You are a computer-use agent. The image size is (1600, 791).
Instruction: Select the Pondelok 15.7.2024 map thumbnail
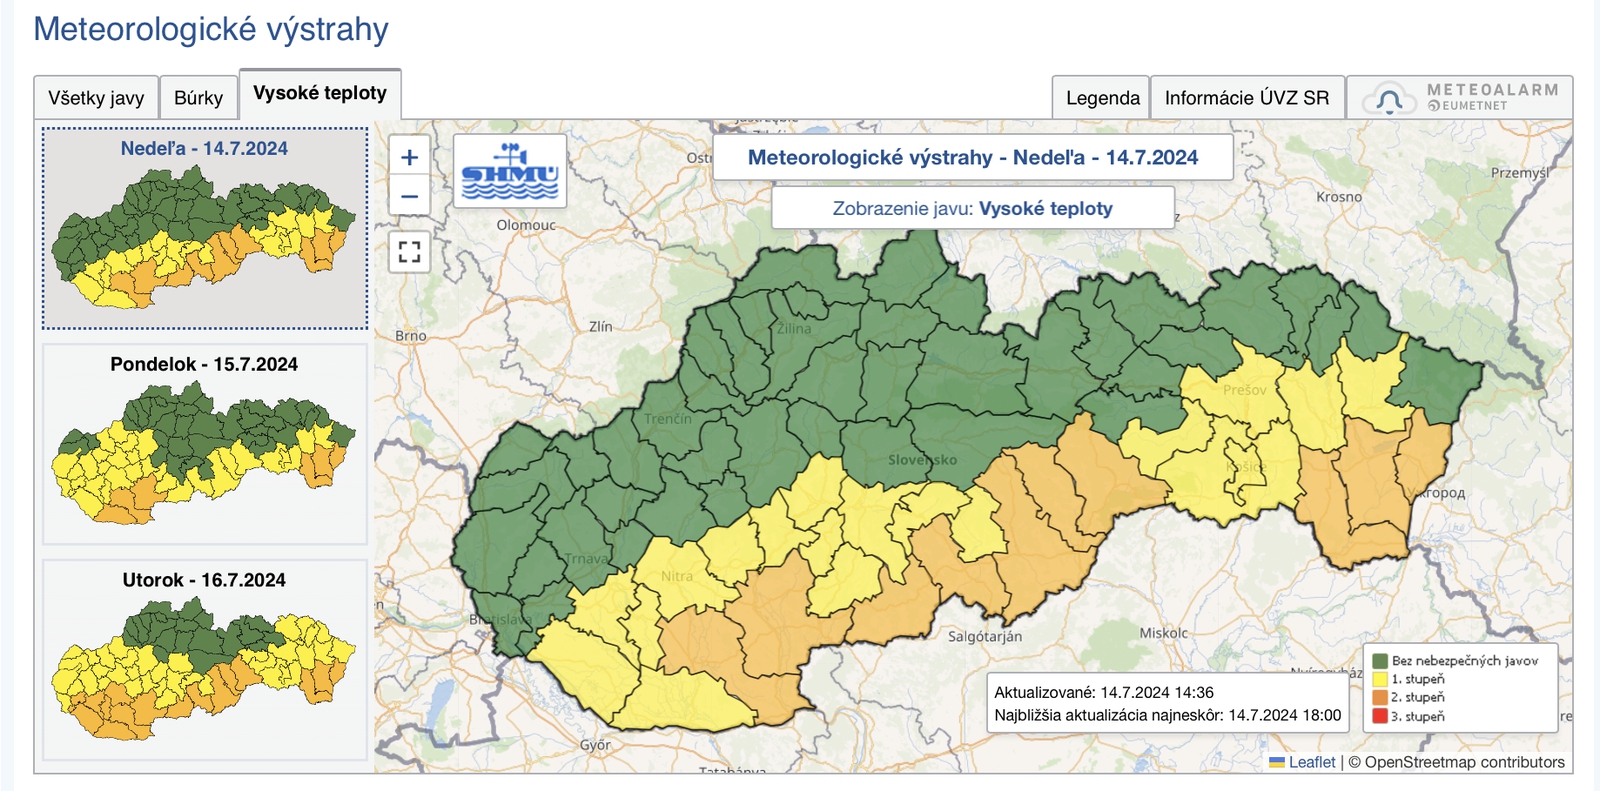[204, 444]
